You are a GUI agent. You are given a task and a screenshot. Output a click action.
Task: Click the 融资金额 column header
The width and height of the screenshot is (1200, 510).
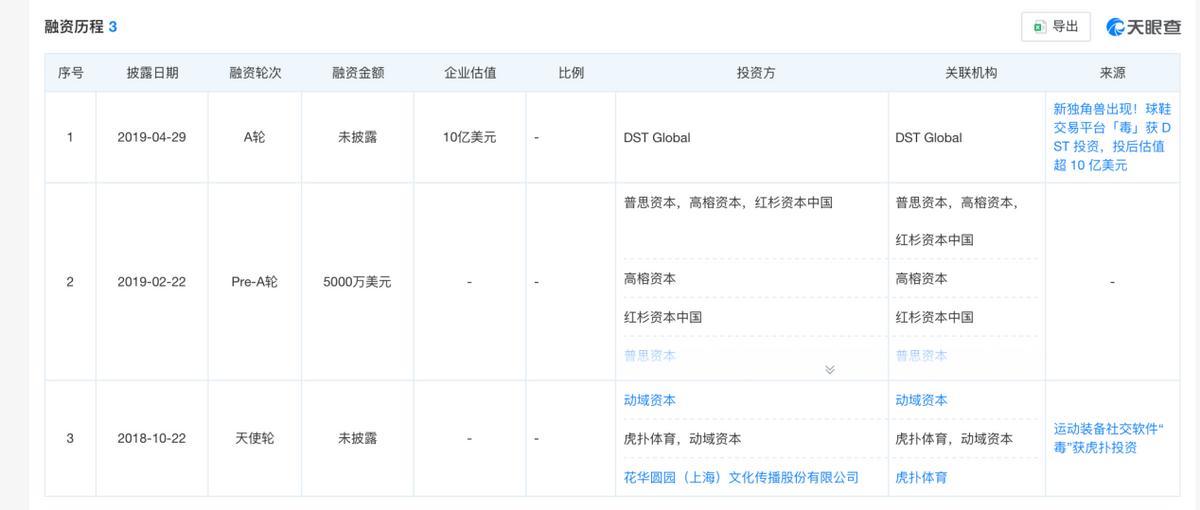358,73
